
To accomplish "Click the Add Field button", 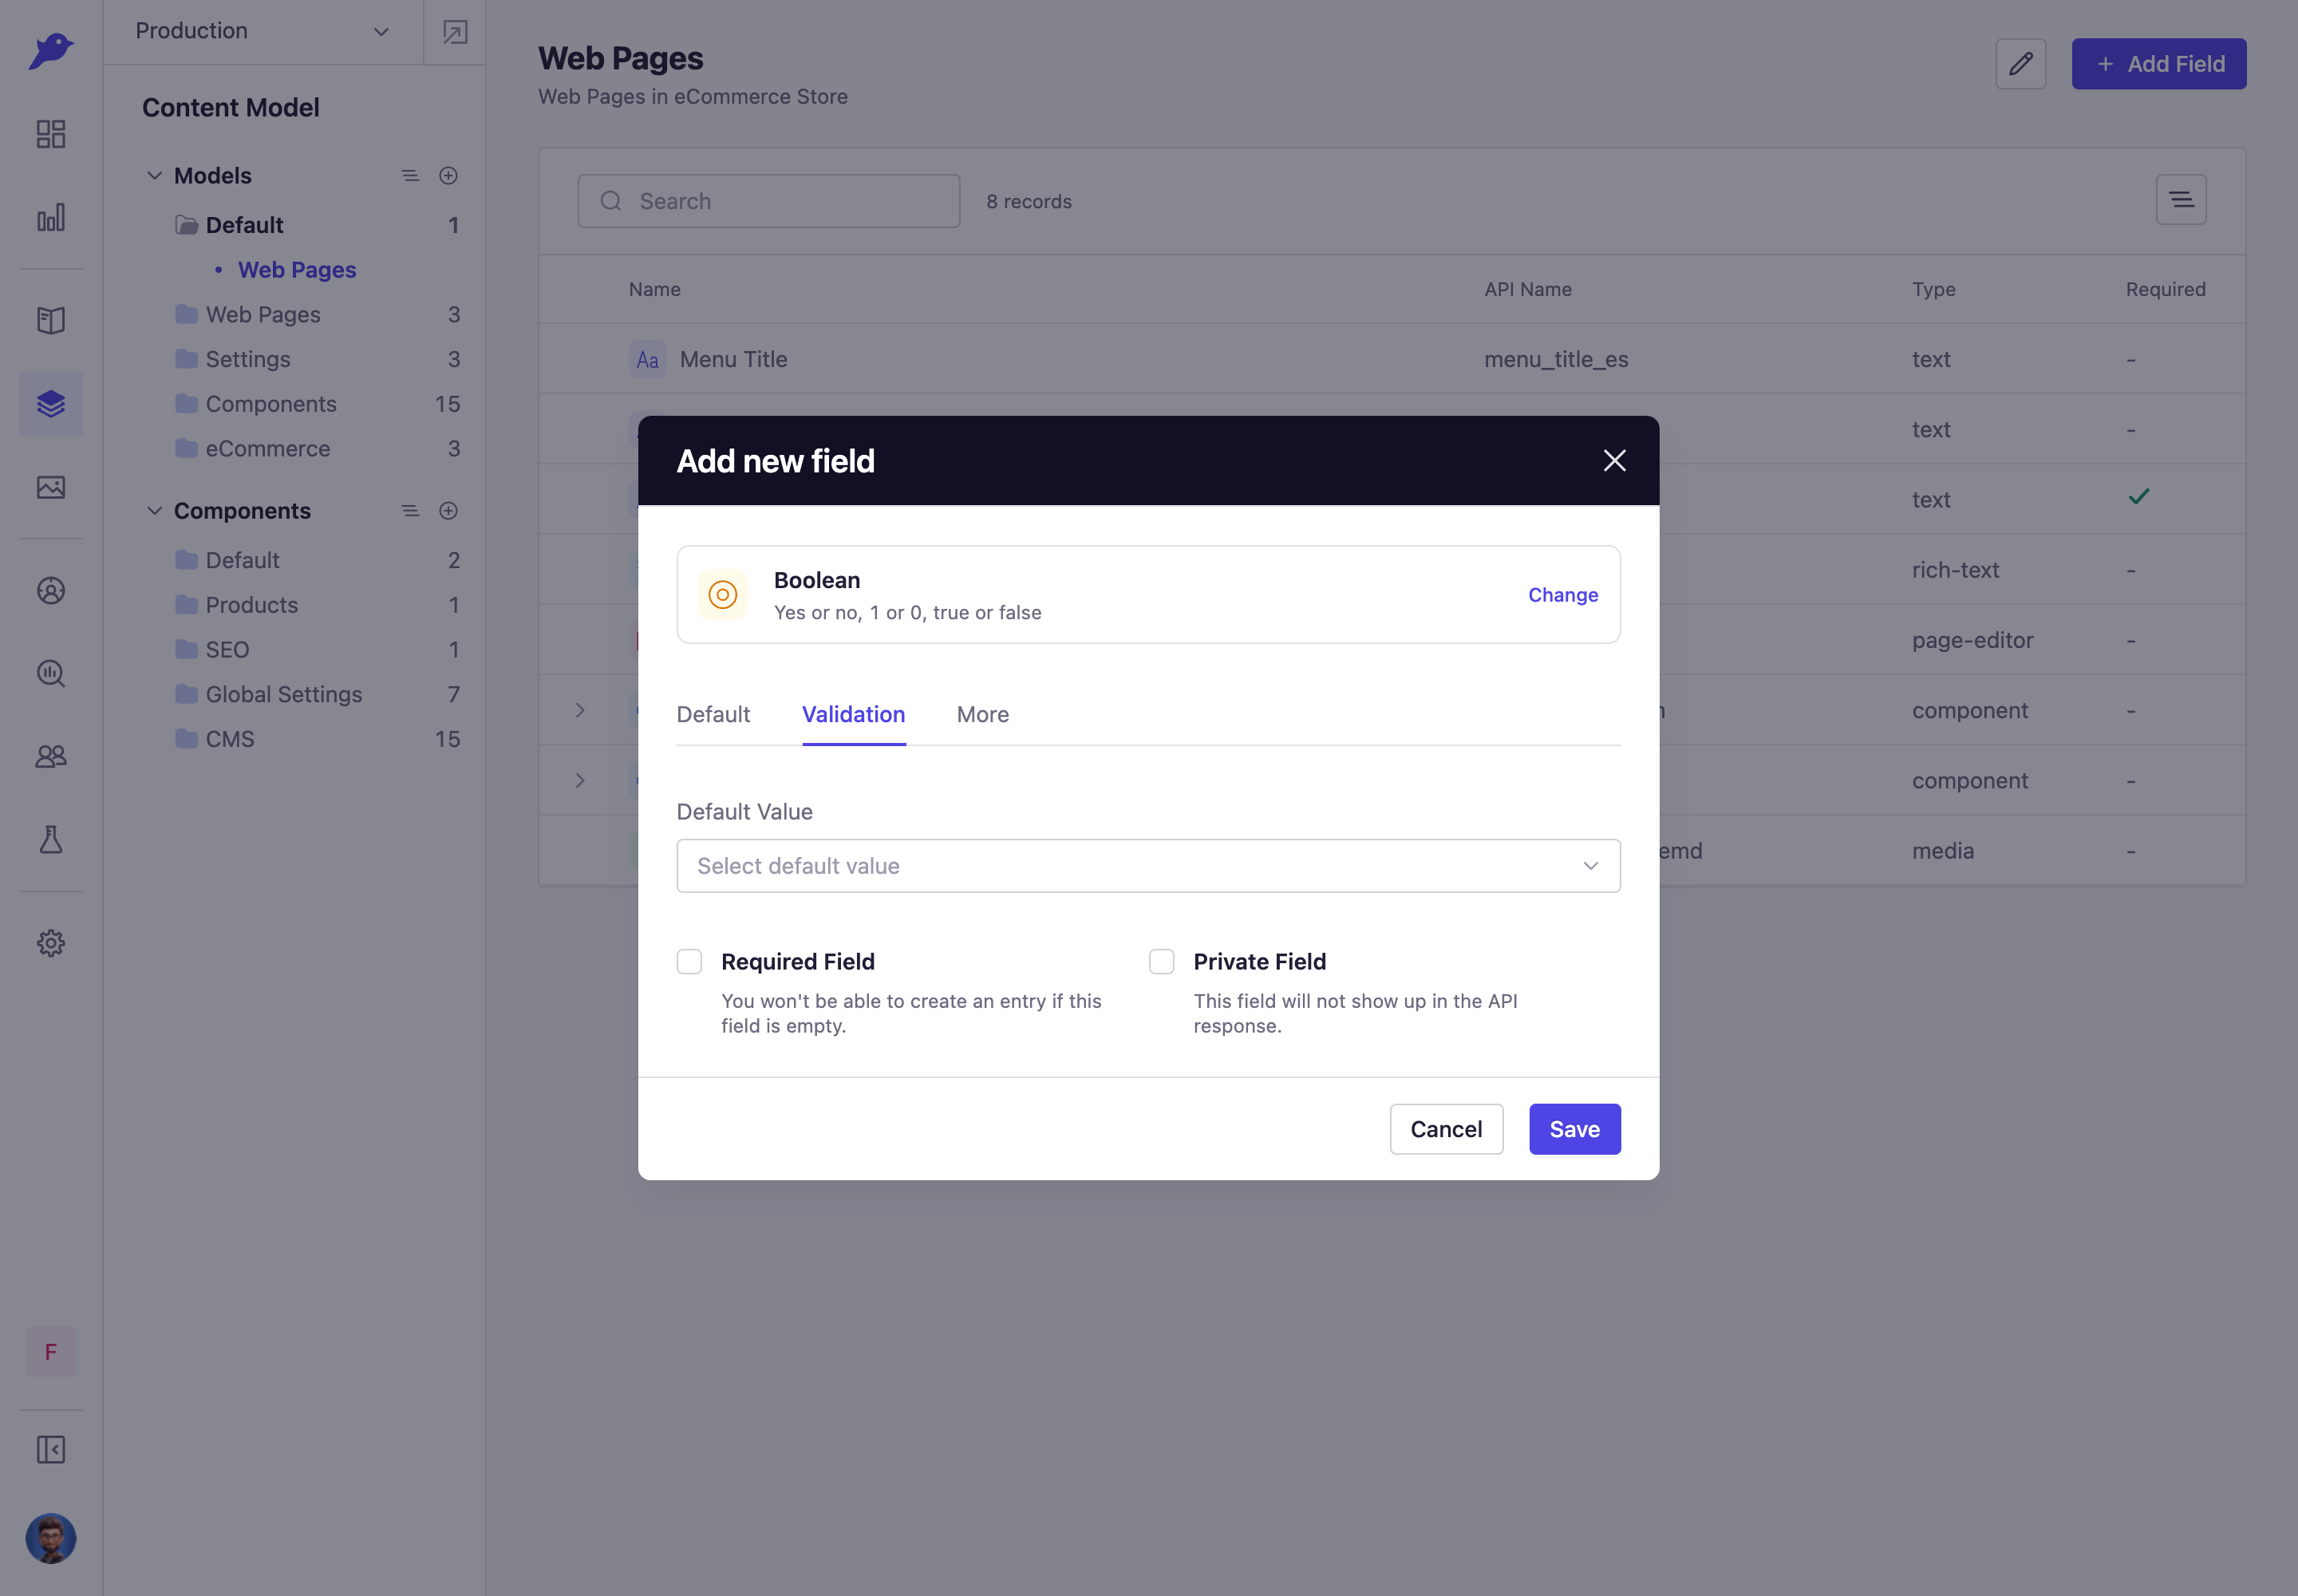I will pos(2158,64).
